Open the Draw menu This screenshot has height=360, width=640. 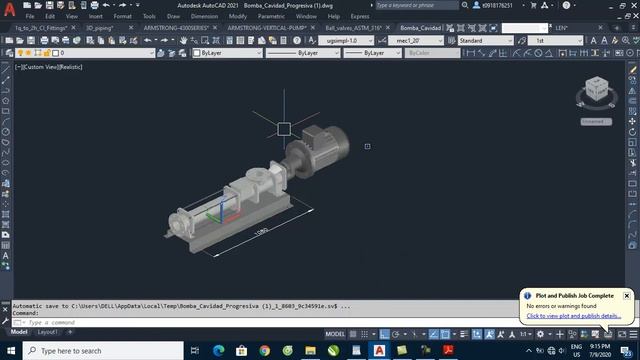tap(173, 16)
